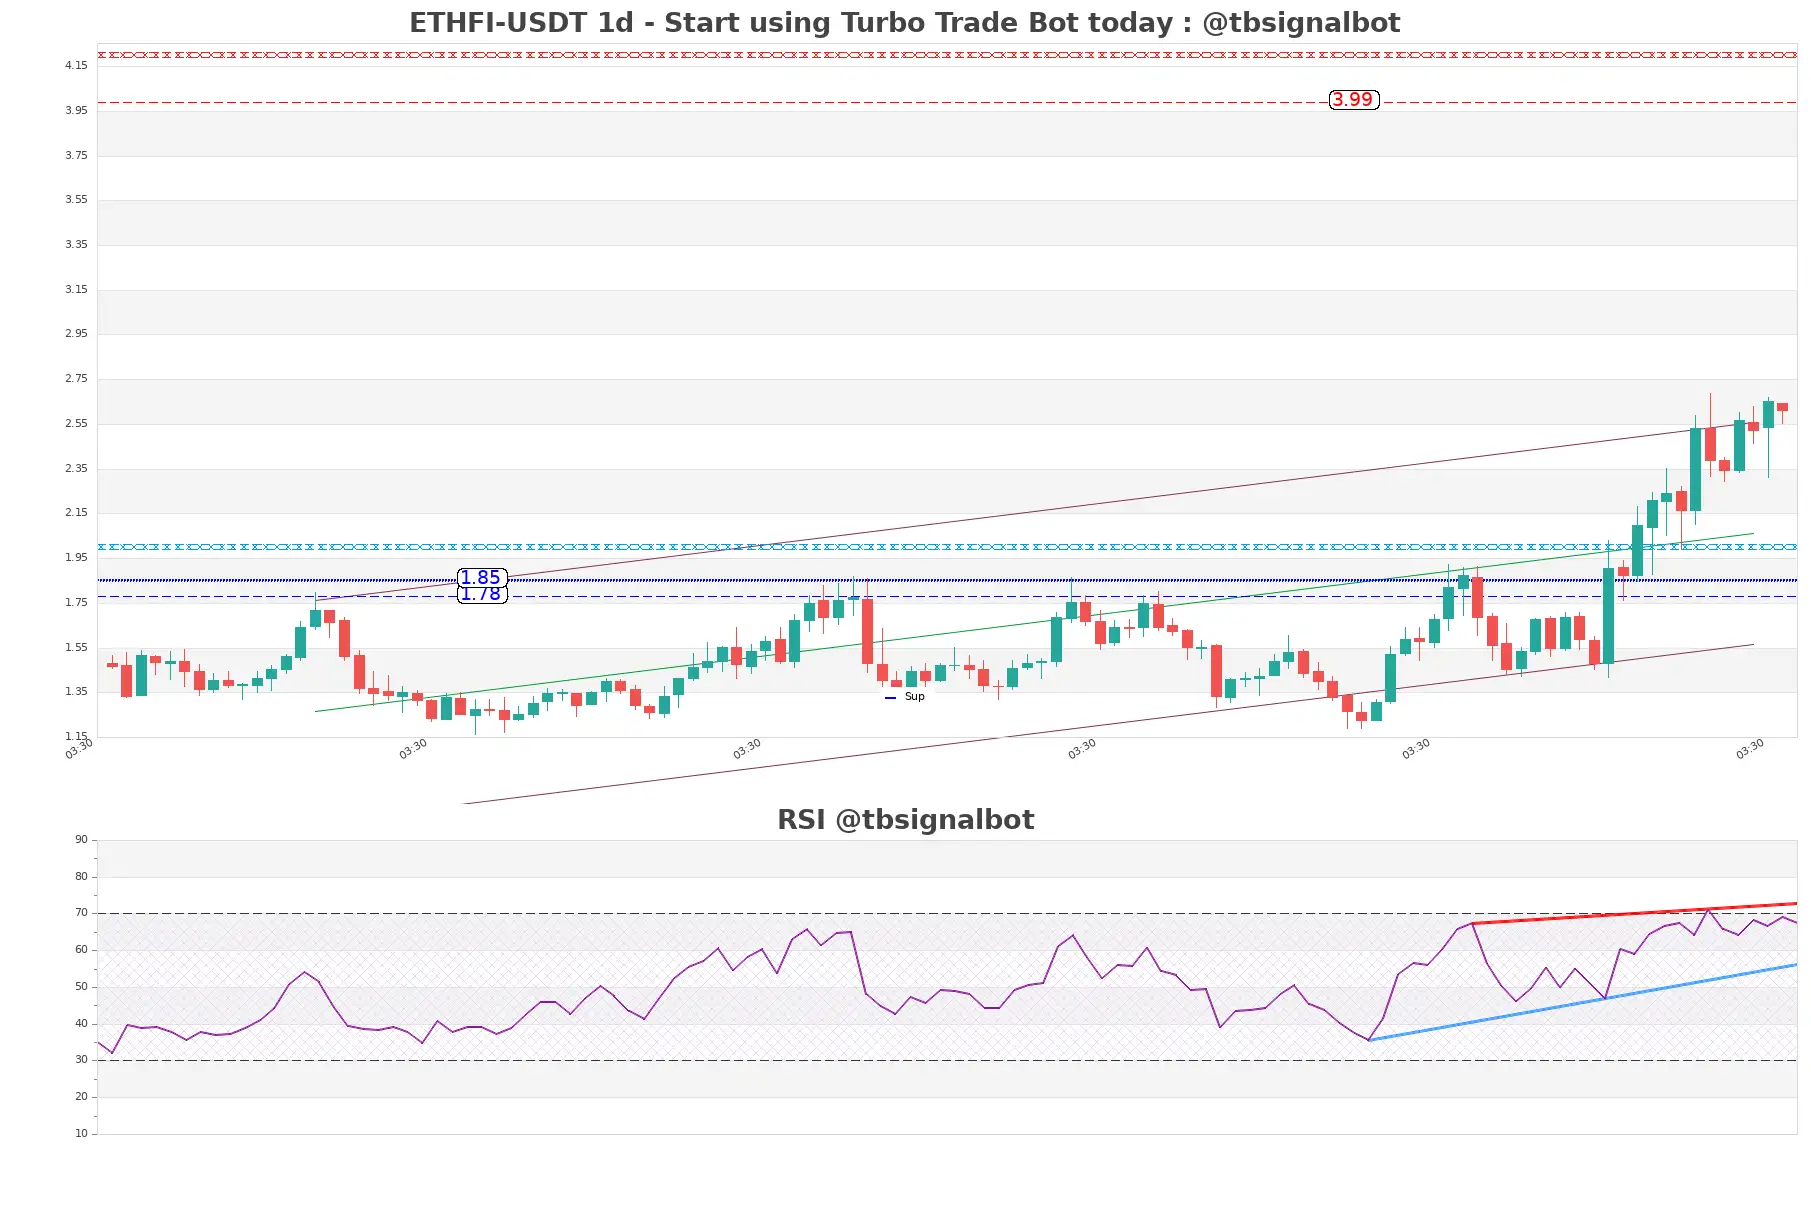This screenshot has height=1208, width=1811.
Task: Click the last 03:30 time axis label
Action: coord(1750,750)
